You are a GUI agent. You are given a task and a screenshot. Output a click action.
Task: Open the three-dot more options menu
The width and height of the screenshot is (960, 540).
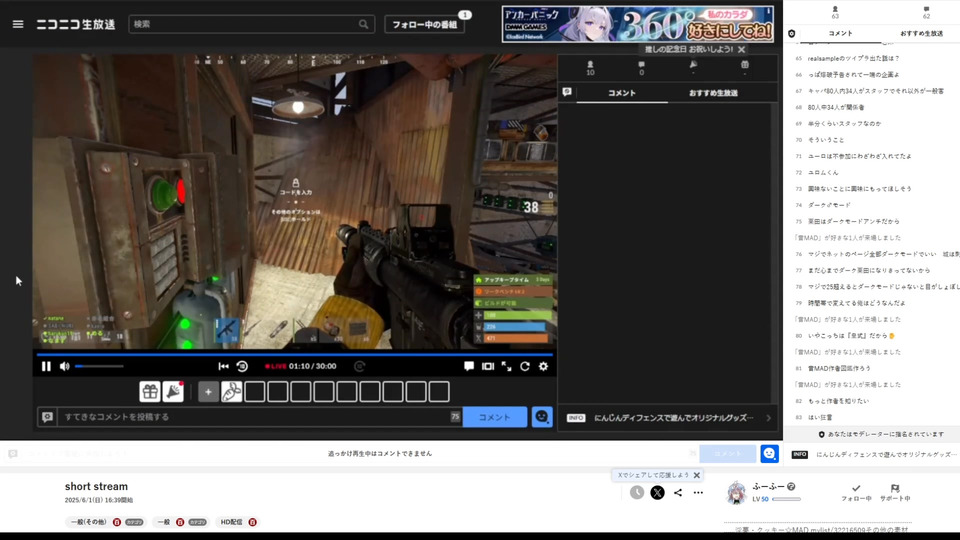point(698,492)
